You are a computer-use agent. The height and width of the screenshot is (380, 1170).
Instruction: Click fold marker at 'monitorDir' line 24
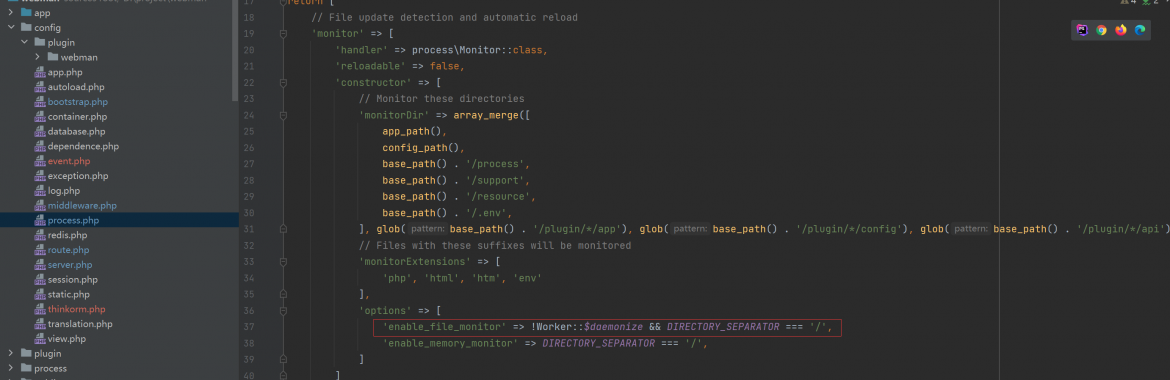[283, 115]
